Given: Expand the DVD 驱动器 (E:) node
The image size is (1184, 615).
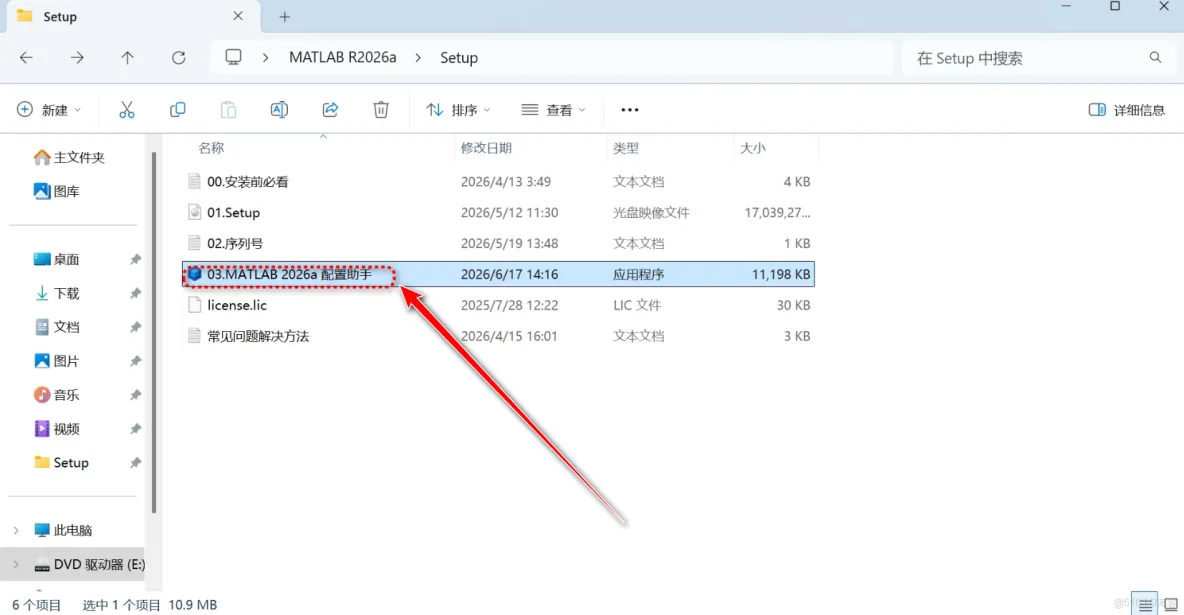Looking at the screenshot, I should [16, 564].
